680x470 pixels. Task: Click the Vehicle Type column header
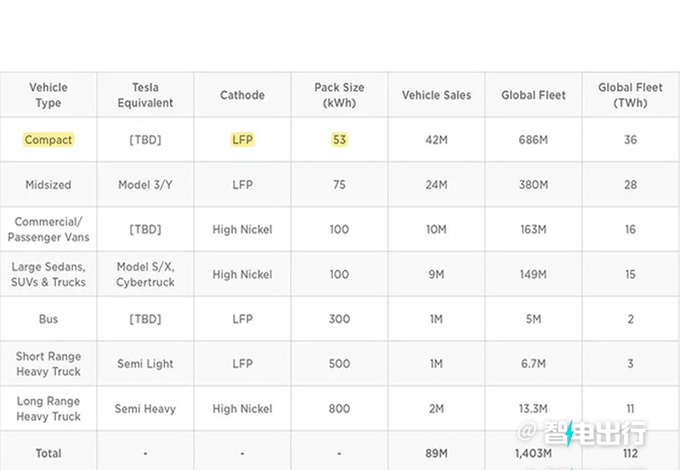48,95
